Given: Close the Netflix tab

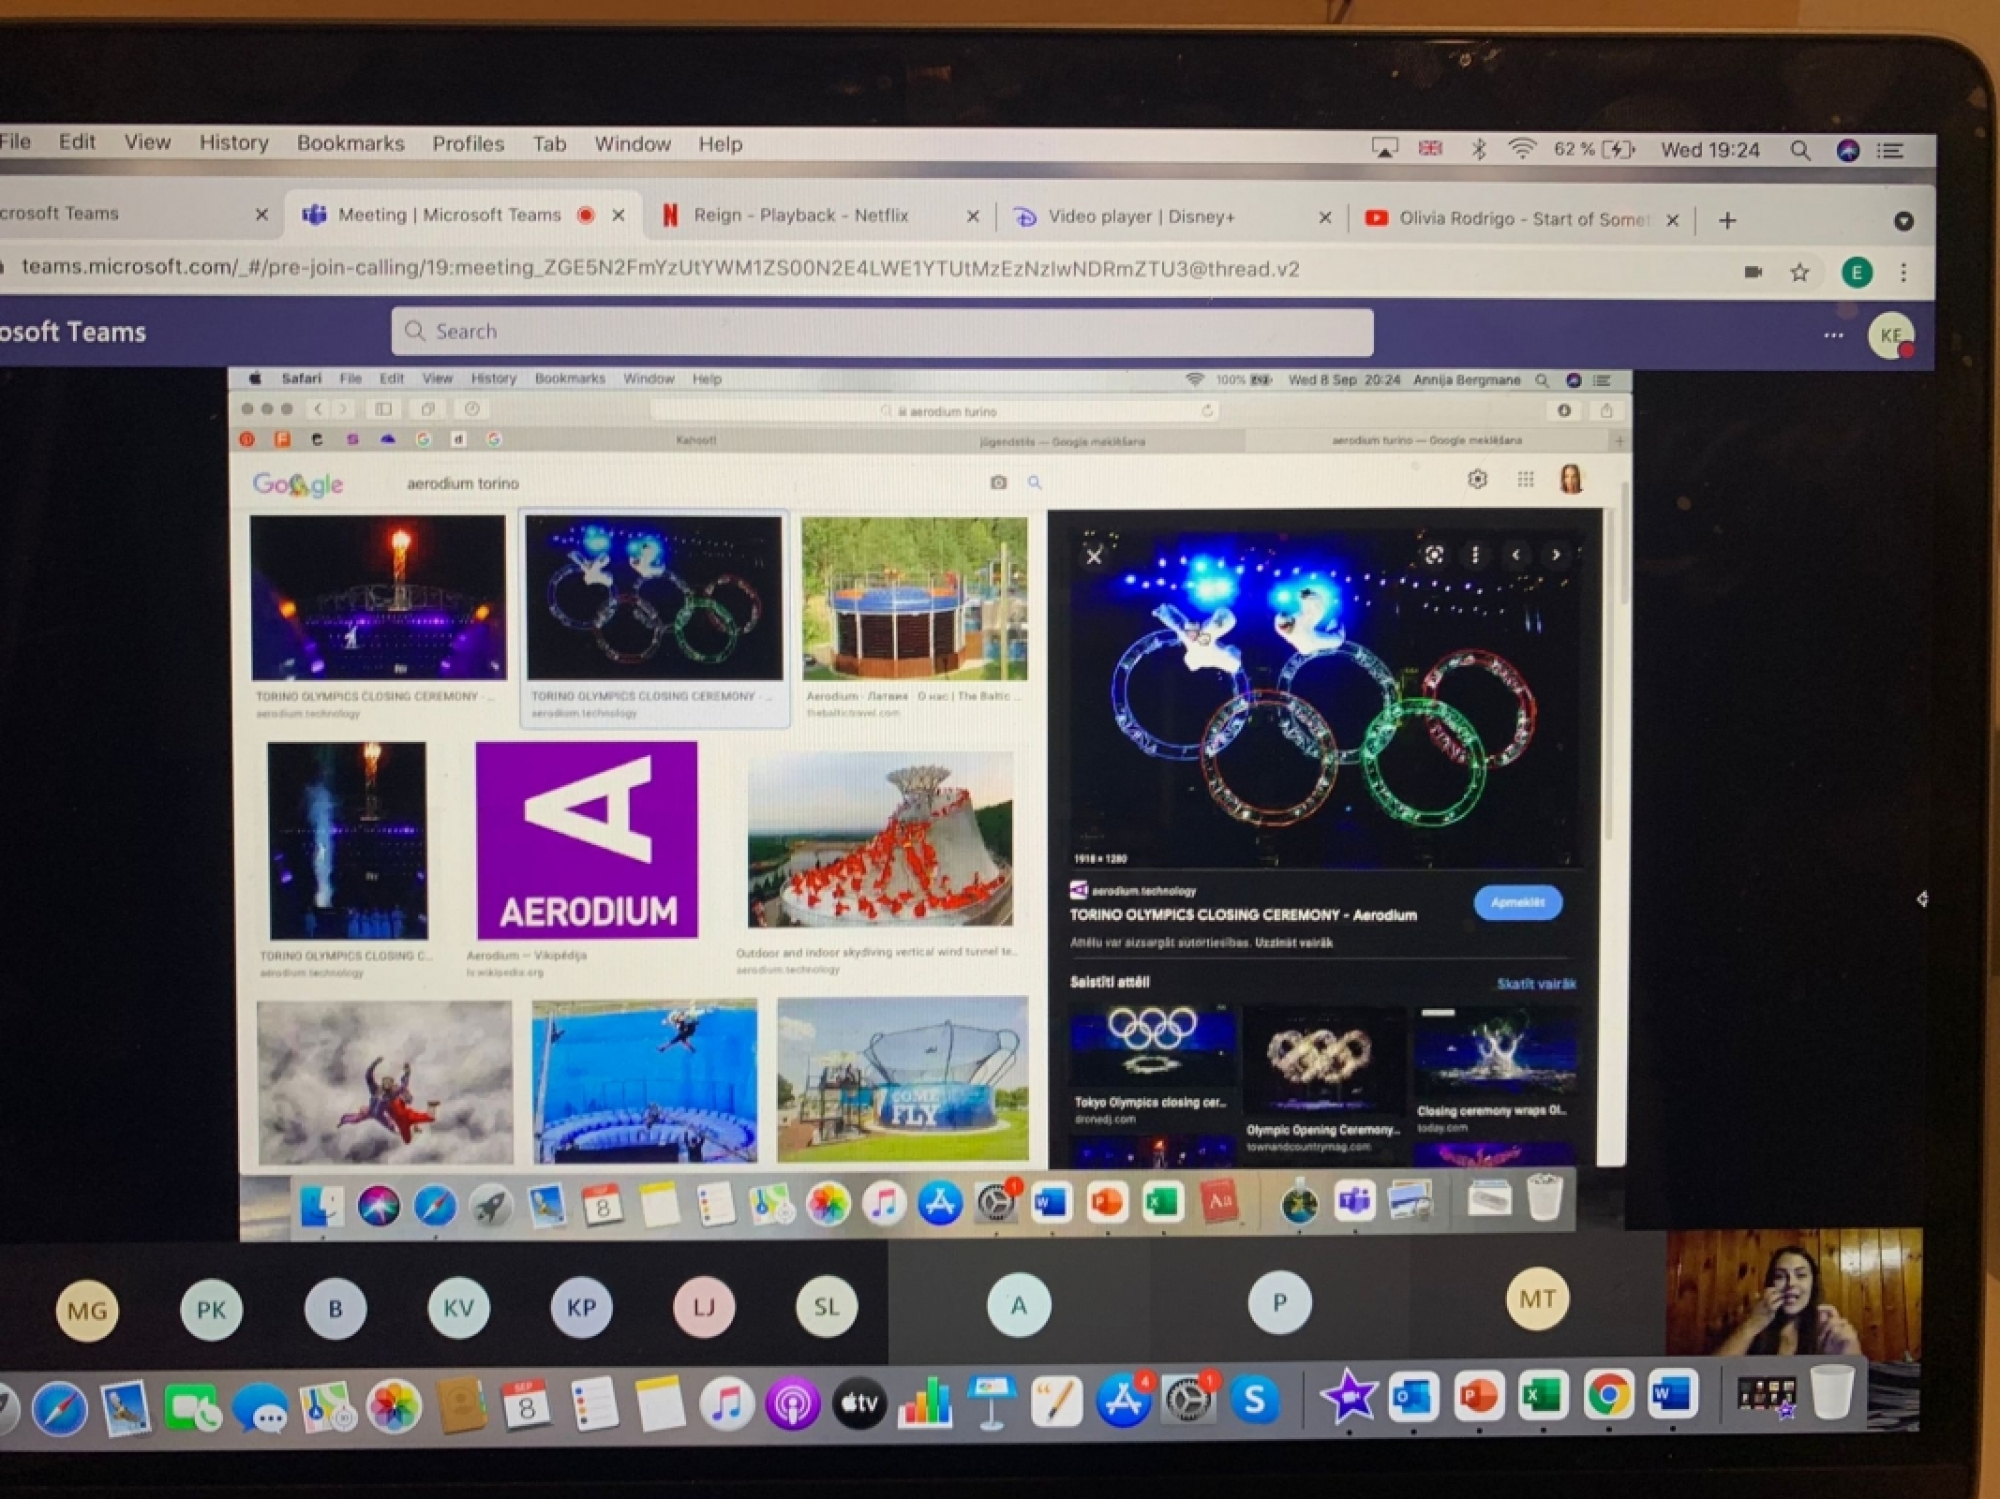Looking at the screenshot, I should point(972,216).
